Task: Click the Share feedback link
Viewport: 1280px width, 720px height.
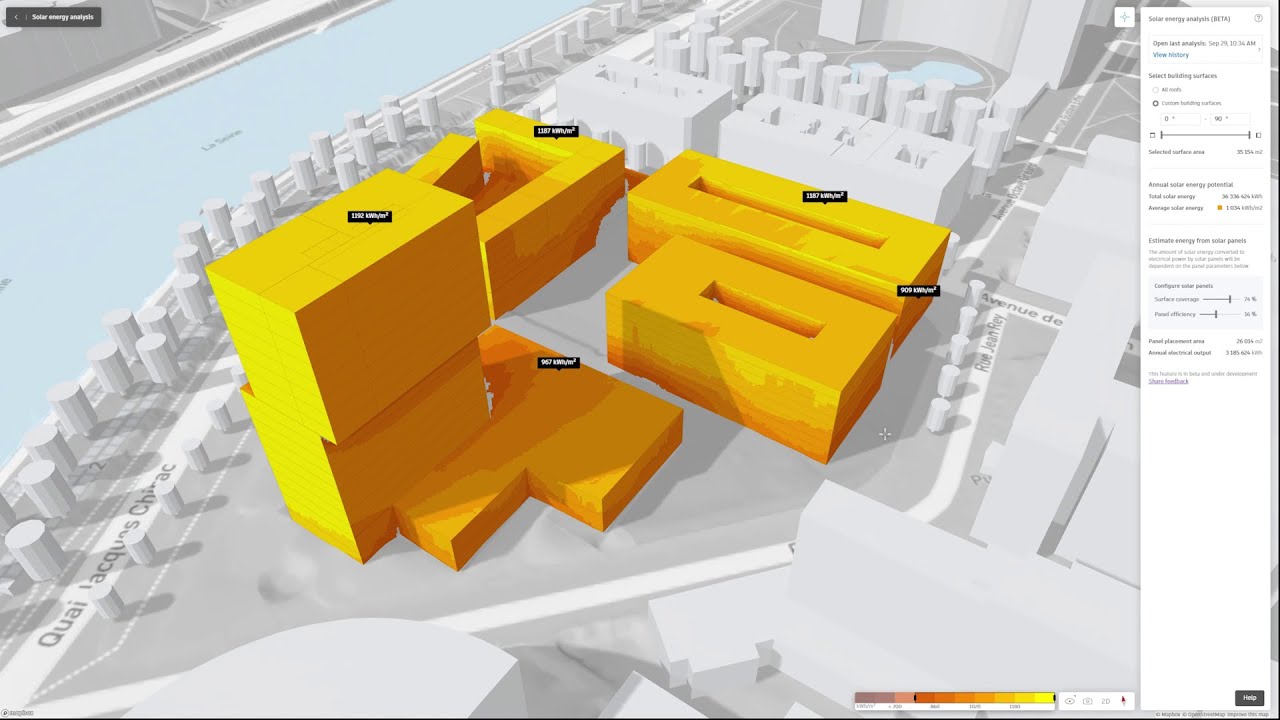Action: point(1168,381)
